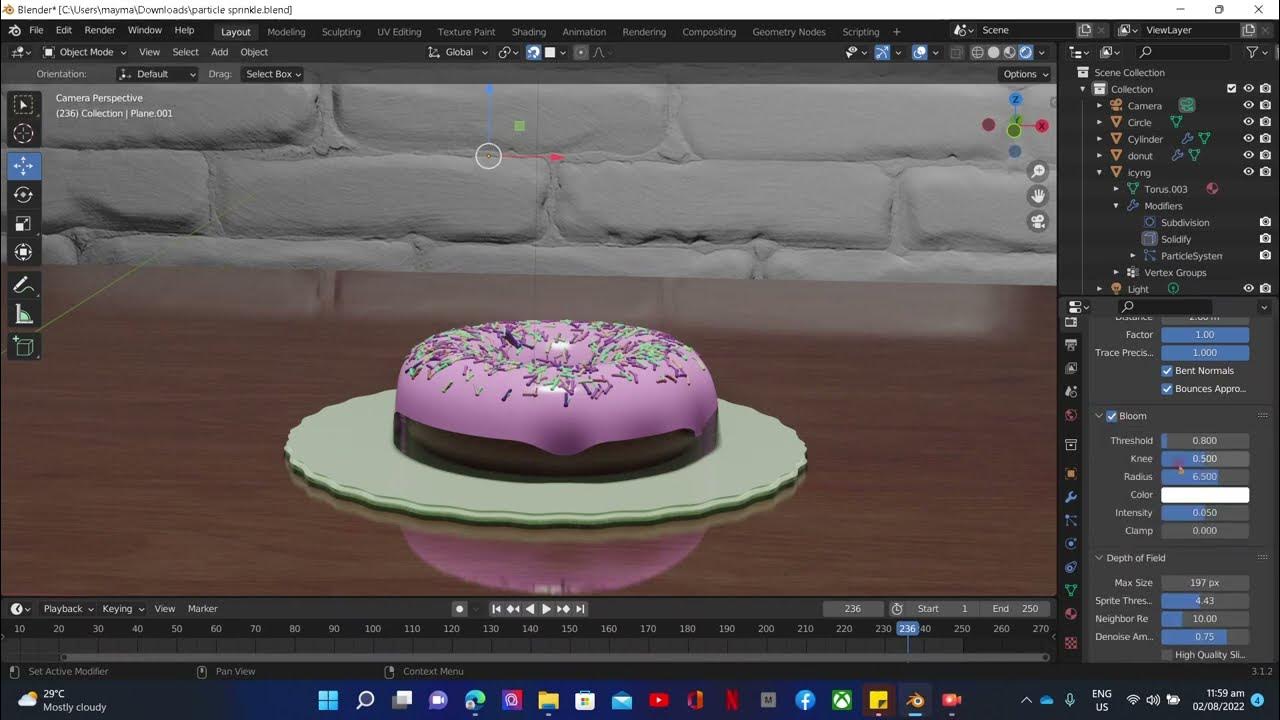This screenshot has width=1280, height=720.
Task: Open the Object Mode dropdown
Action: pyautogui.click(x=85, y=52)
